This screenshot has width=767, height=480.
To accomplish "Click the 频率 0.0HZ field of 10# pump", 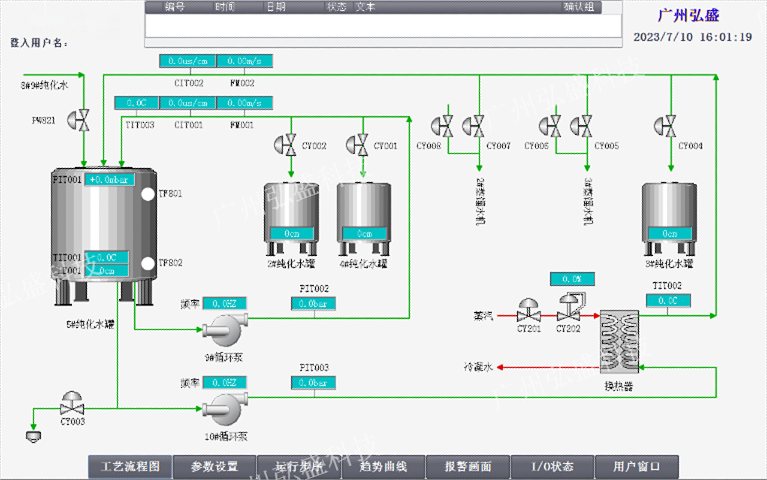I will [x=225, y=383].
